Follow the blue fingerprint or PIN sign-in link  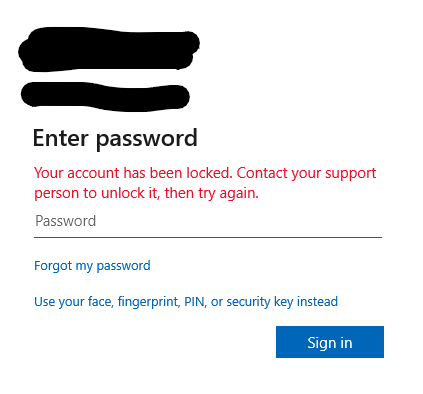pos(186,302)
